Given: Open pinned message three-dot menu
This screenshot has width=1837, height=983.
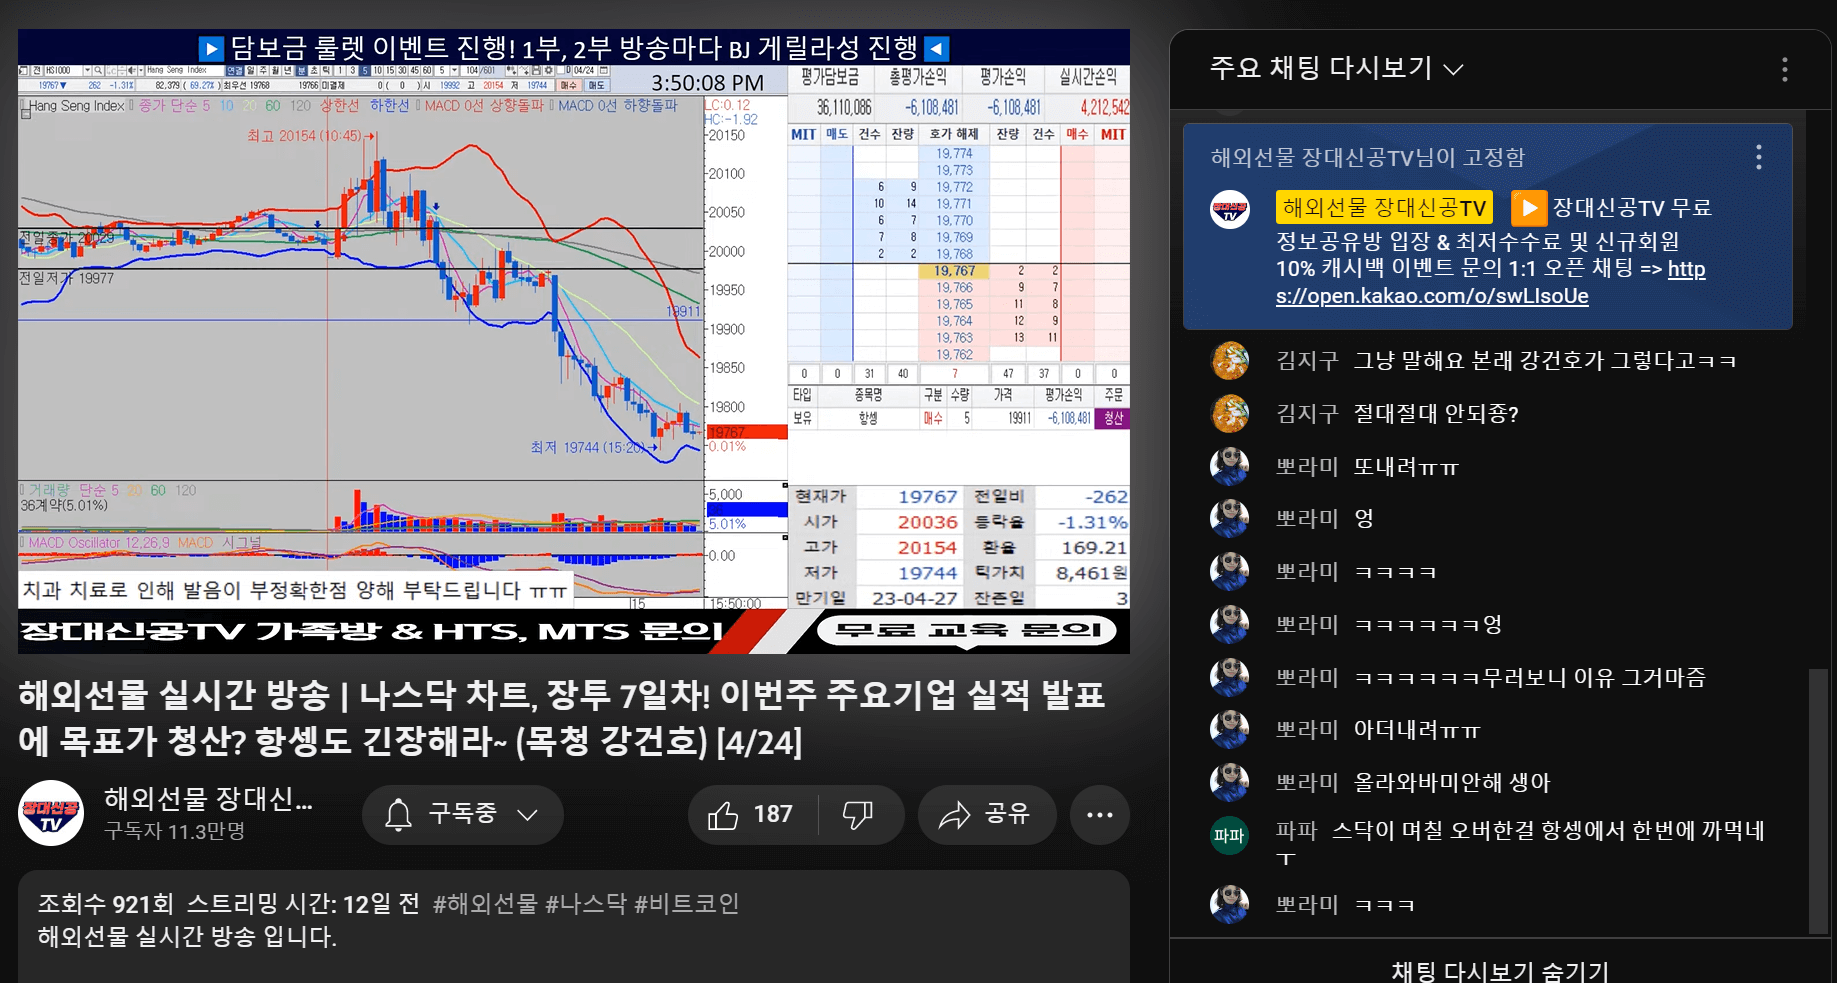Looking at the screenshot, I should (x=1759, y=157).
